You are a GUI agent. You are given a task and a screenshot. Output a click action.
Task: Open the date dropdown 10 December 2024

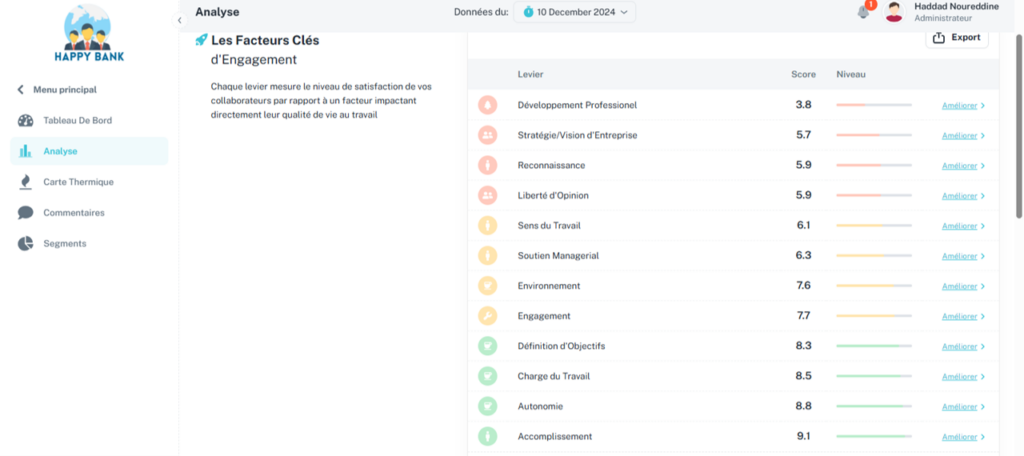pyautogui.click(x=575, y=12)
